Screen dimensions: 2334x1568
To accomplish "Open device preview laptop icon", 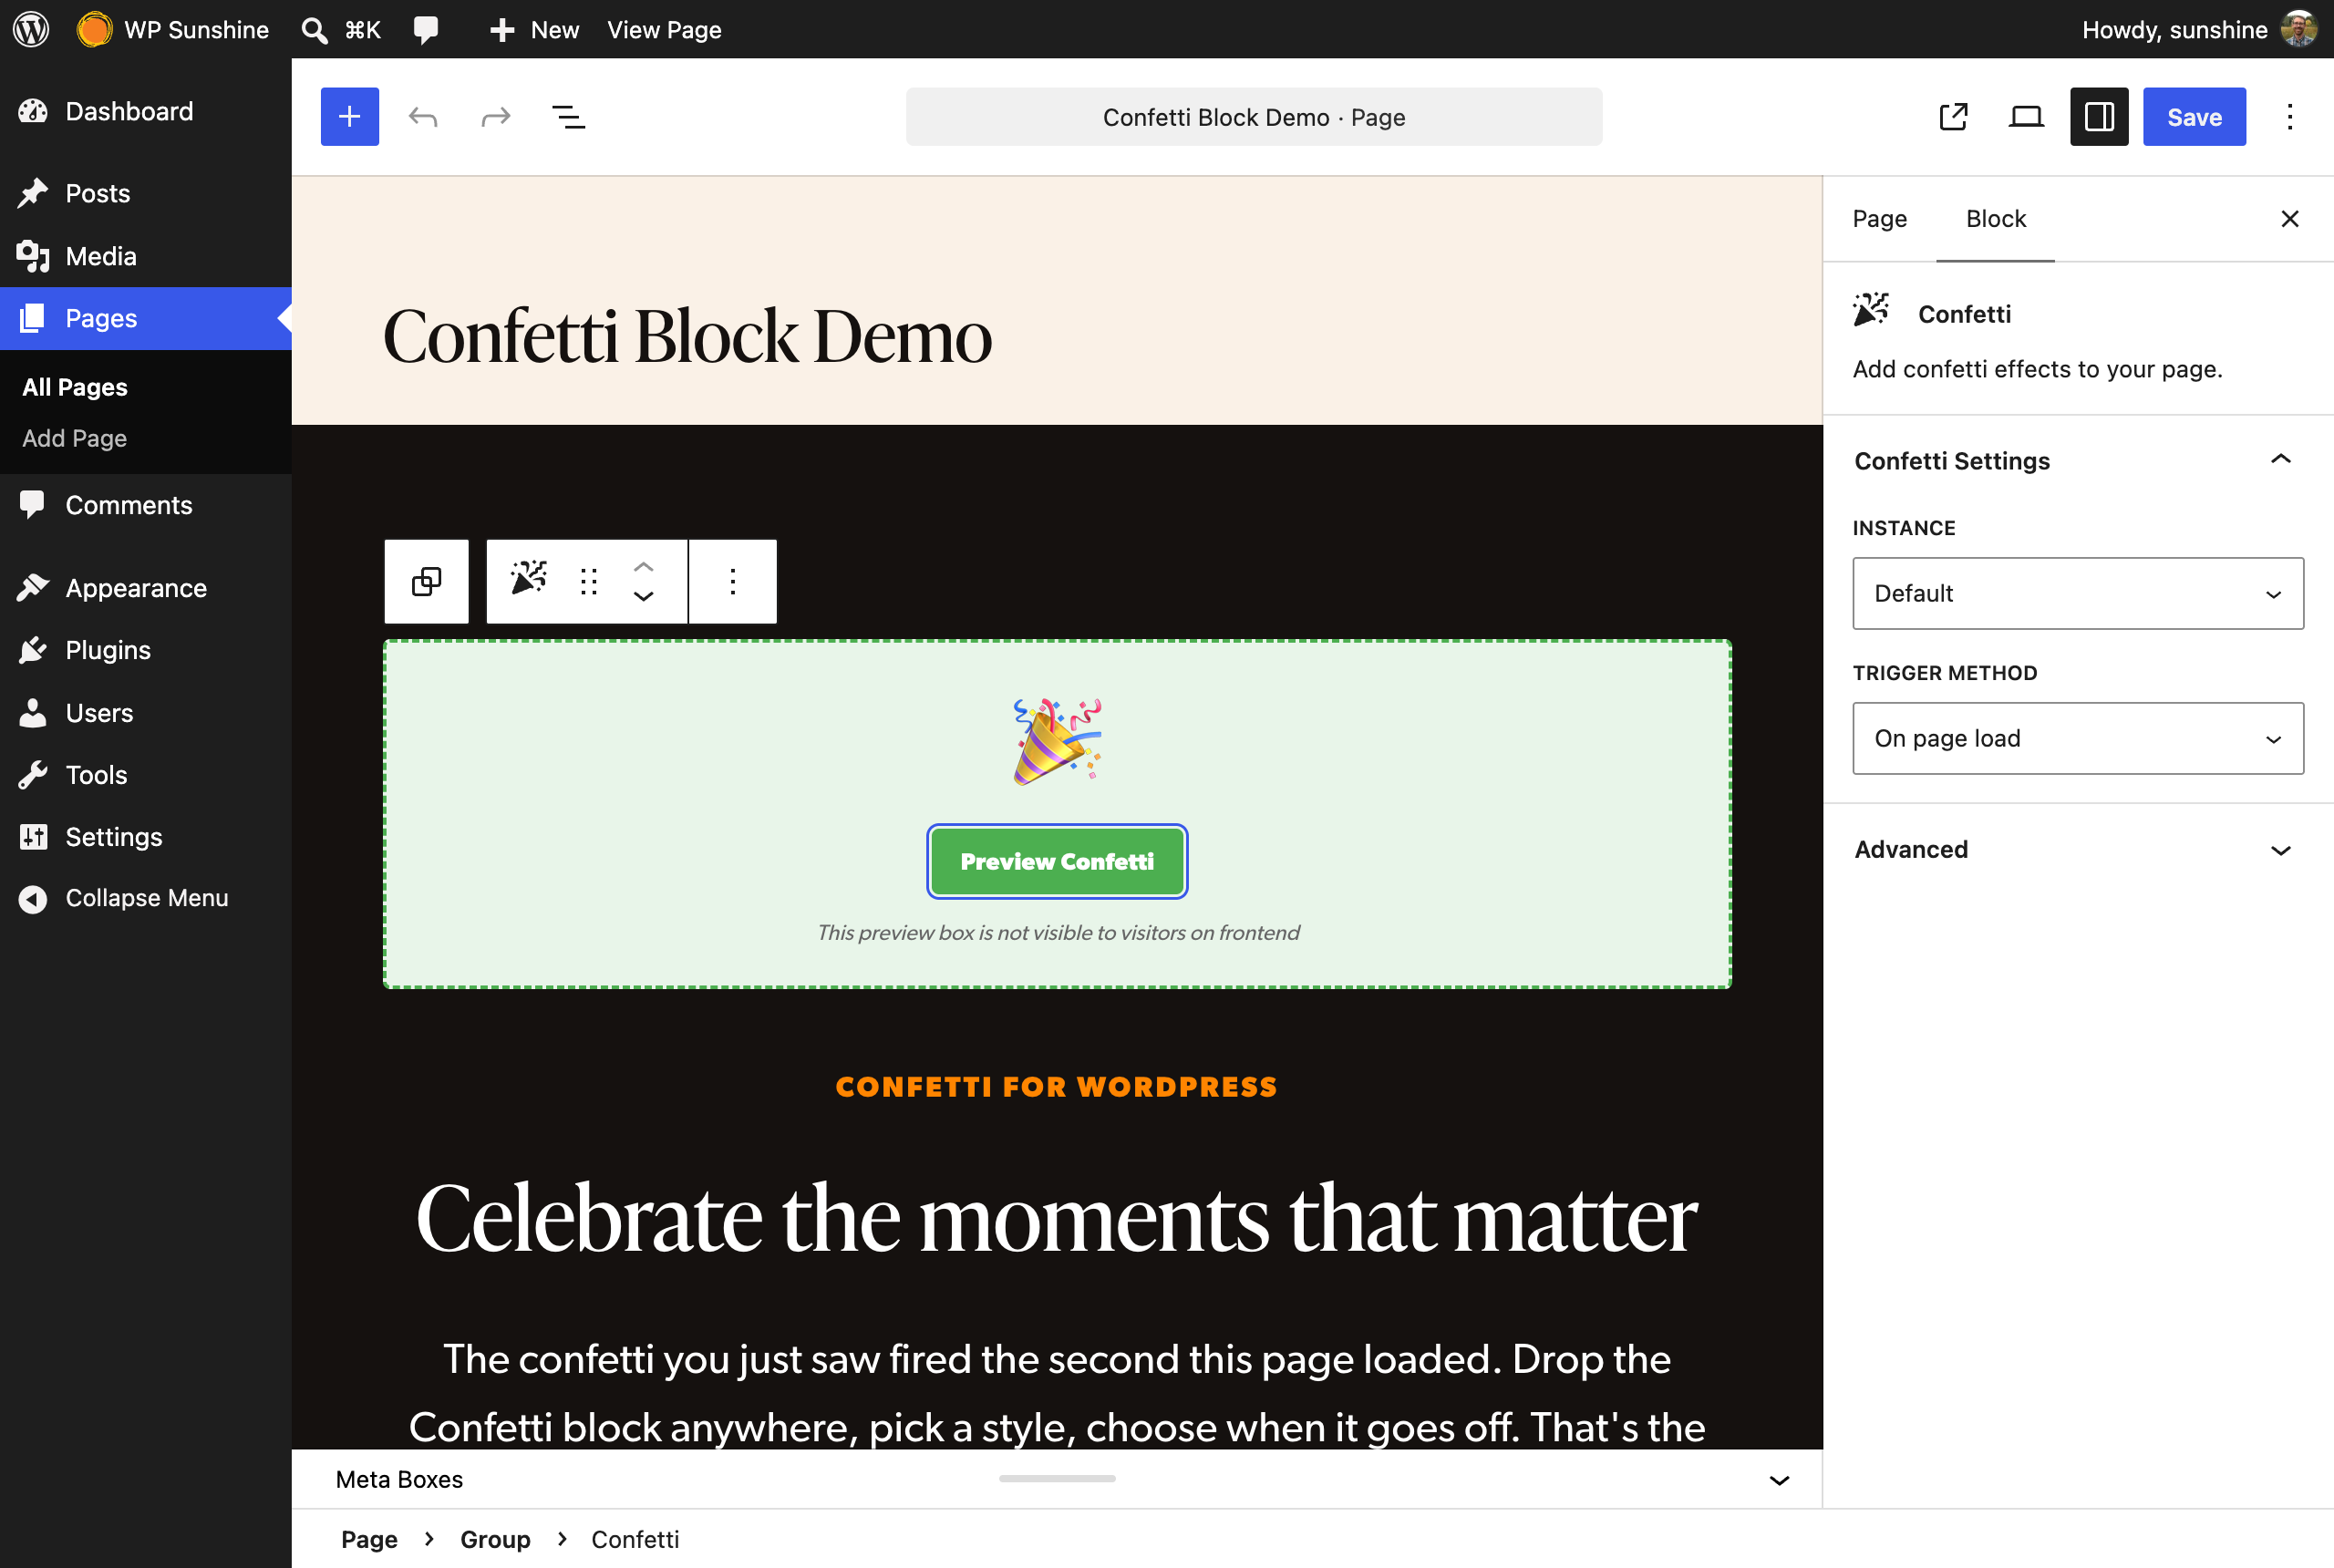I will [x=2026, y=117].
